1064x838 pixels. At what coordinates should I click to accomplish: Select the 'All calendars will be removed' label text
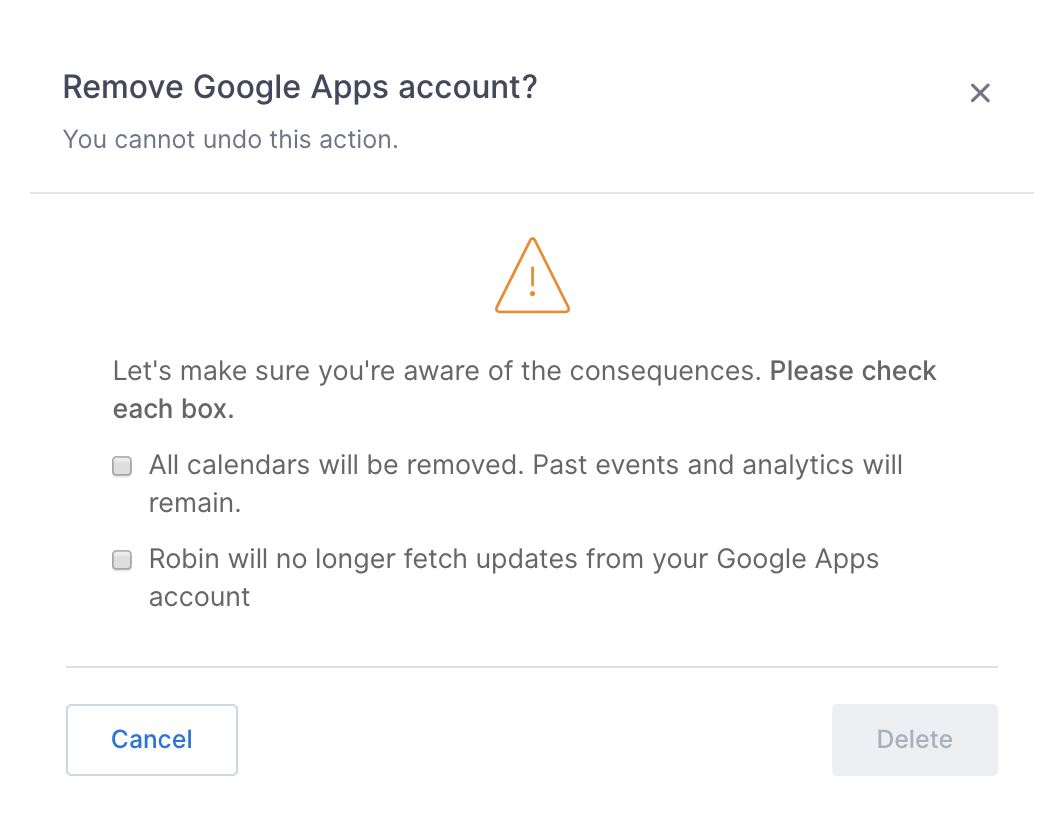(x=525, y=484)
